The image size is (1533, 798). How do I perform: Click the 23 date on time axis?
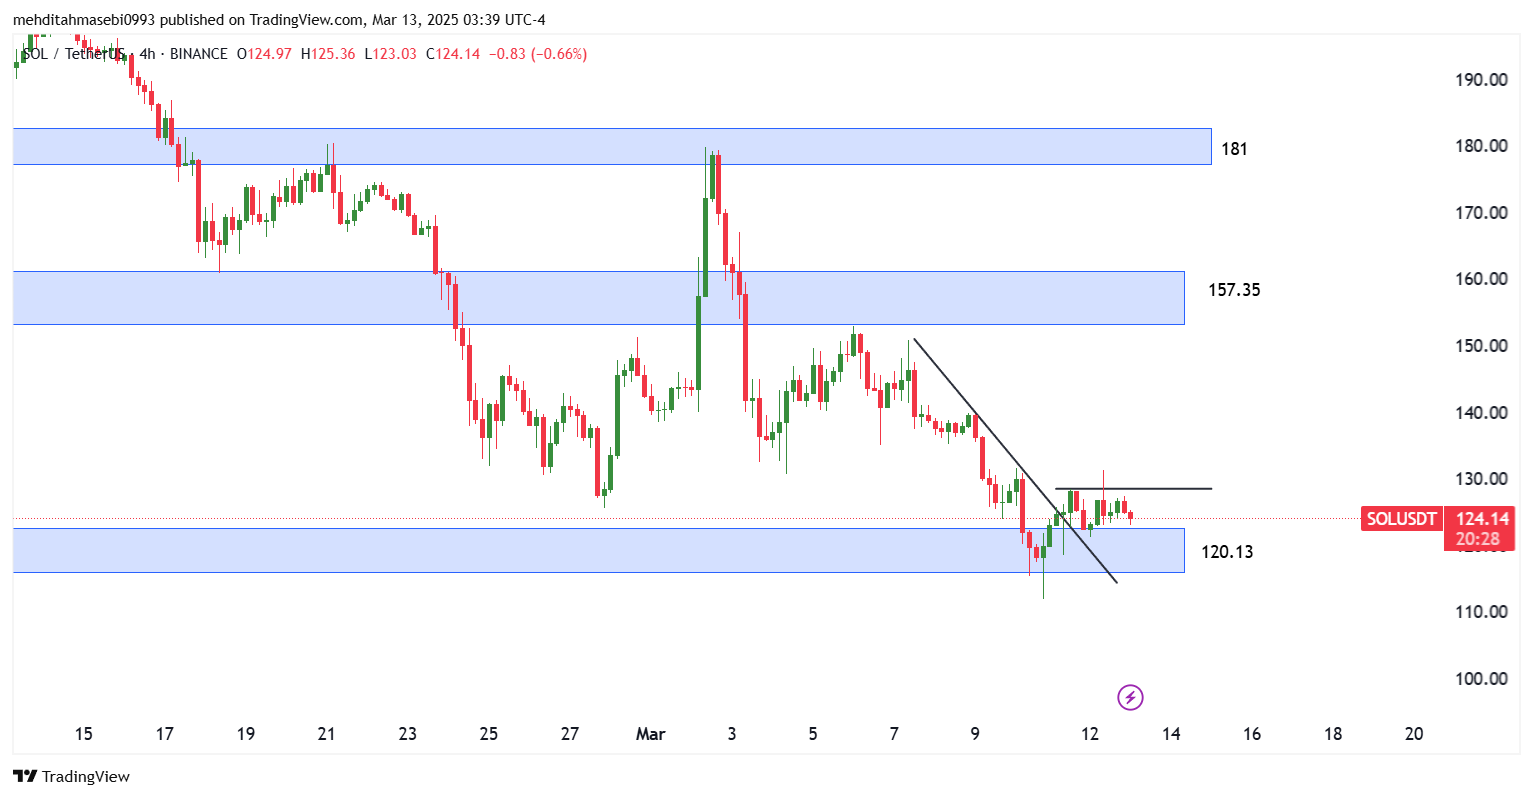point(408,734)
